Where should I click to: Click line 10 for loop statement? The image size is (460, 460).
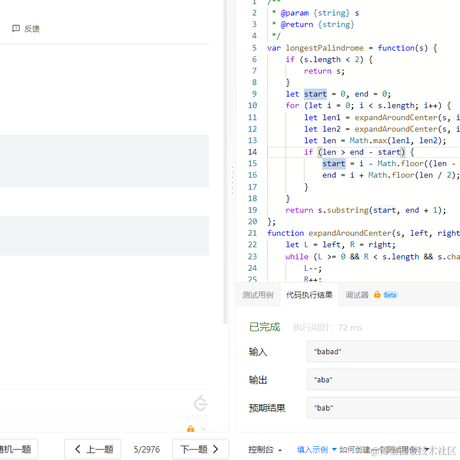pos(368,106)
